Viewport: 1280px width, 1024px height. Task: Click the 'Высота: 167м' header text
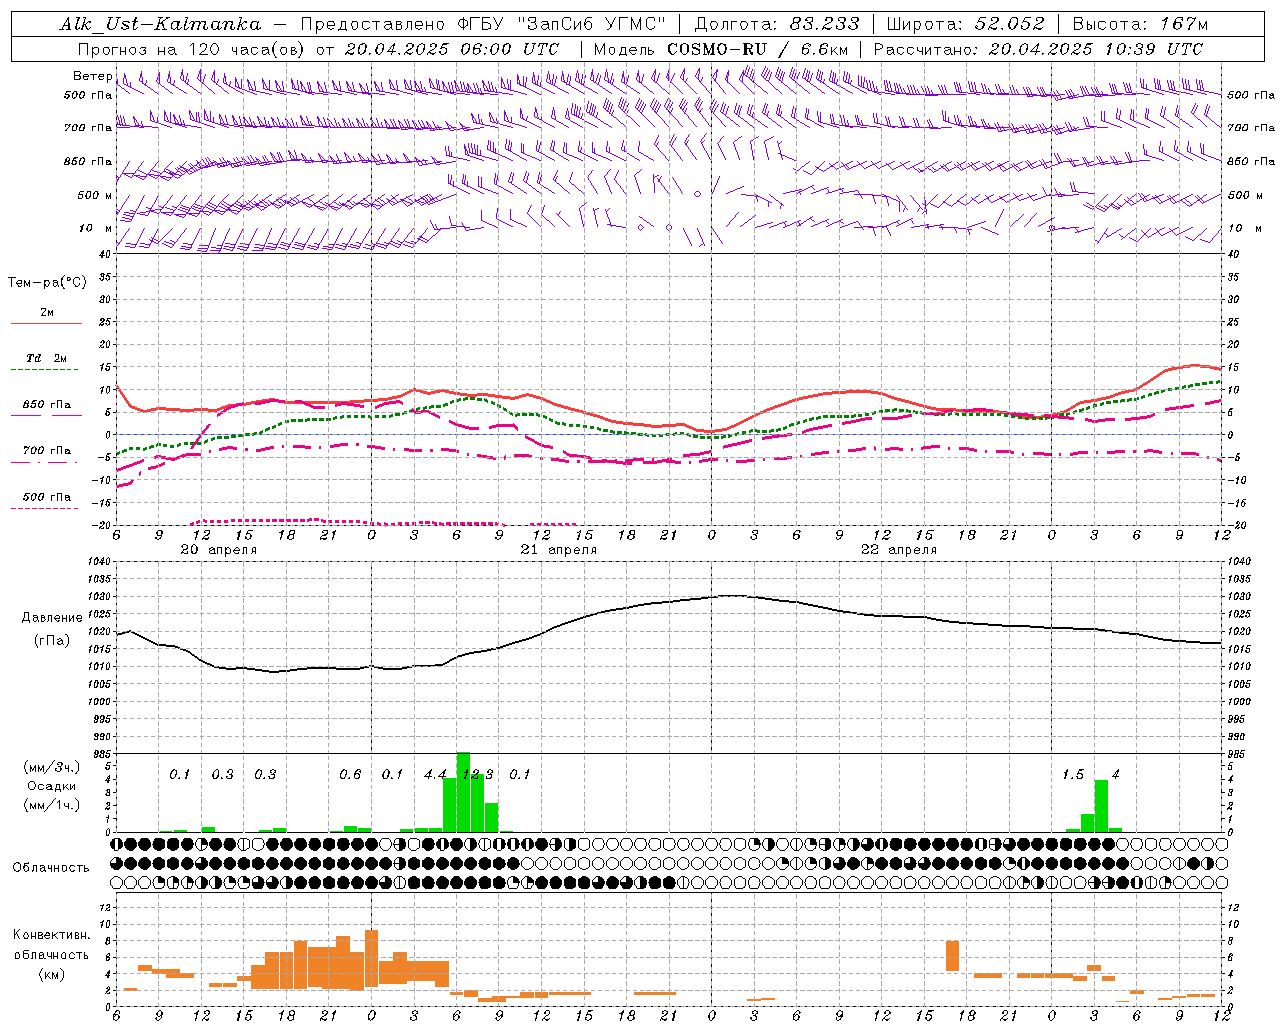coord(1141,24)
